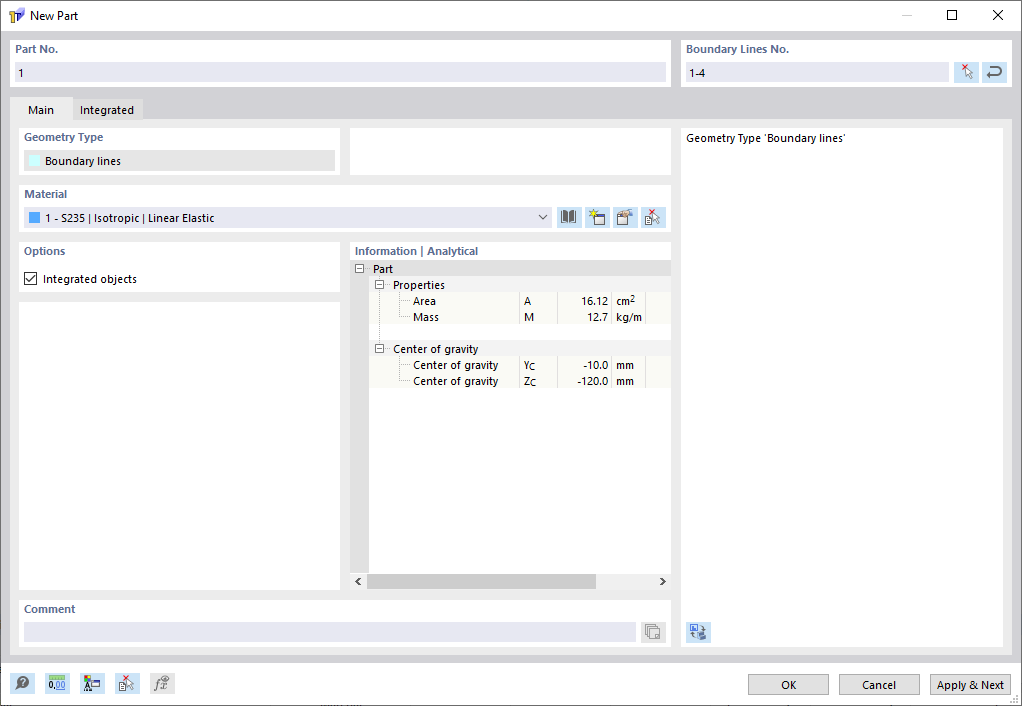Screen dimensions: 1022x706
Task: Open the material library book icon
Action: coord(569,217)
